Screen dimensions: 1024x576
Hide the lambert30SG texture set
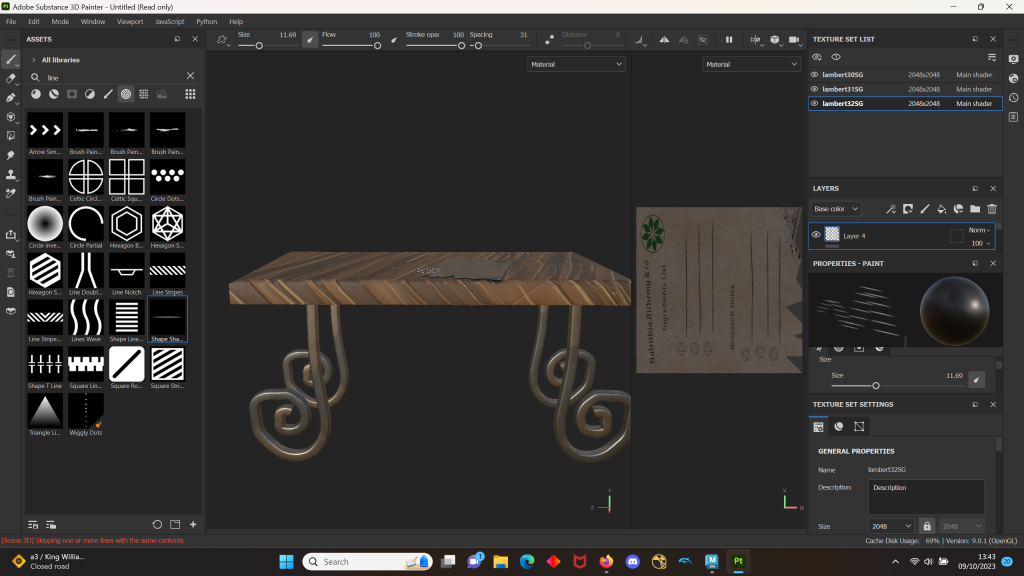tap(814, 74)
